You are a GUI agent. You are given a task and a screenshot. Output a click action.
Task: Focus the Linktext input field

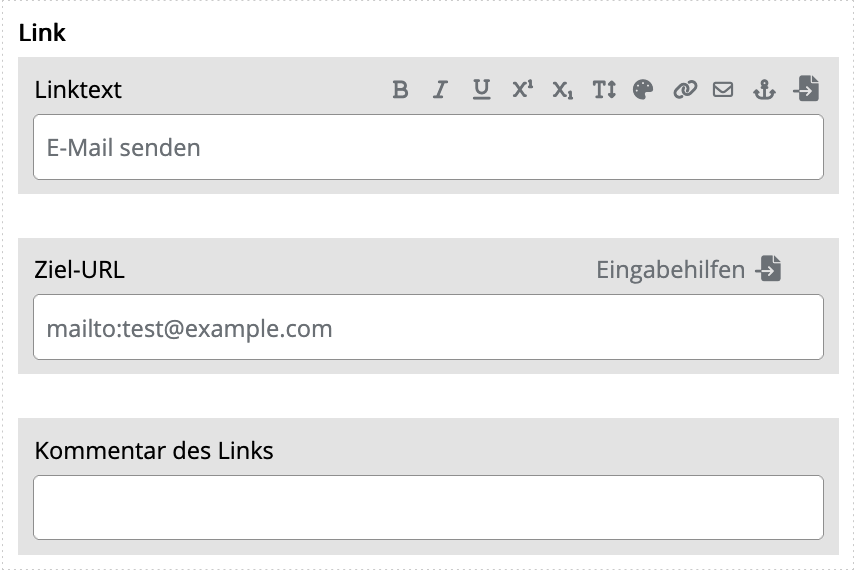[428, 148]
